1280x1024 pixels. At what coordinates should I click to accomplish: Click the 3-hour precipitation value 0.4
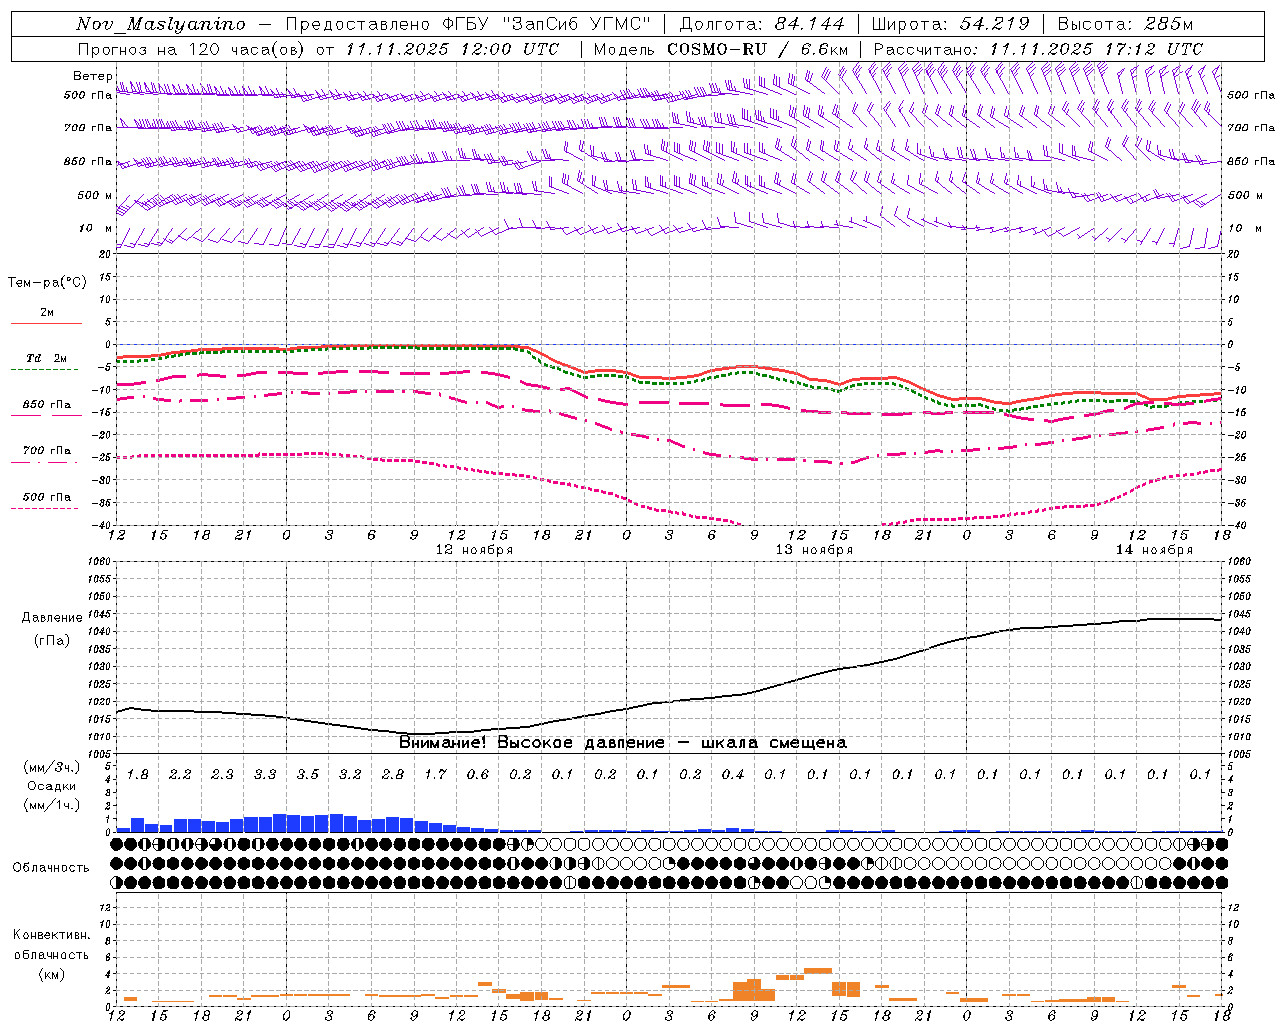(733, 775)
